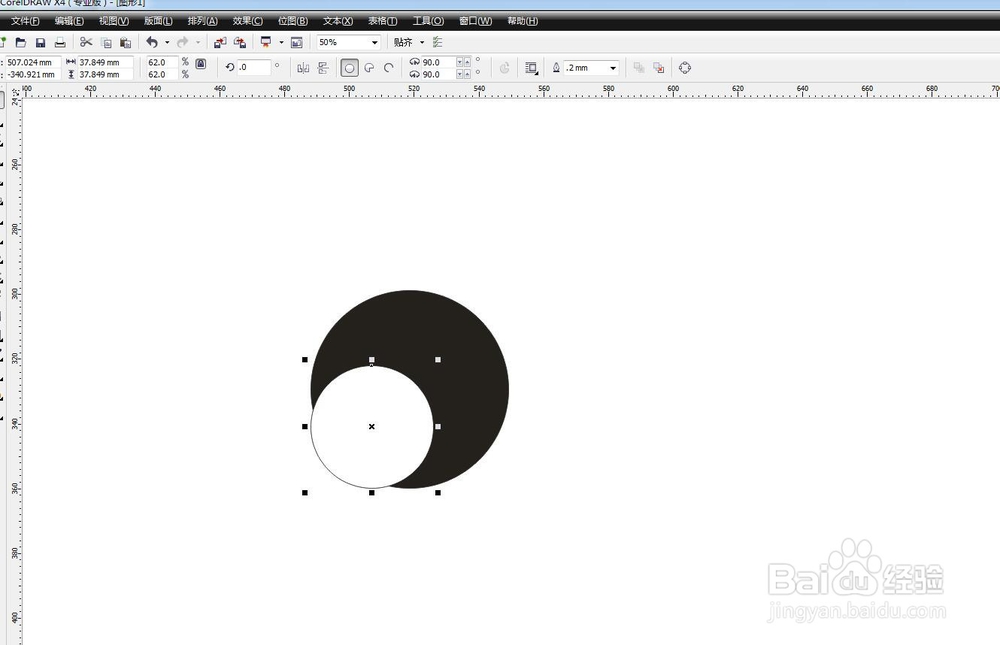The image size is (1000, 645).
Task: Click the Options checklist icon
Action: 438,43
